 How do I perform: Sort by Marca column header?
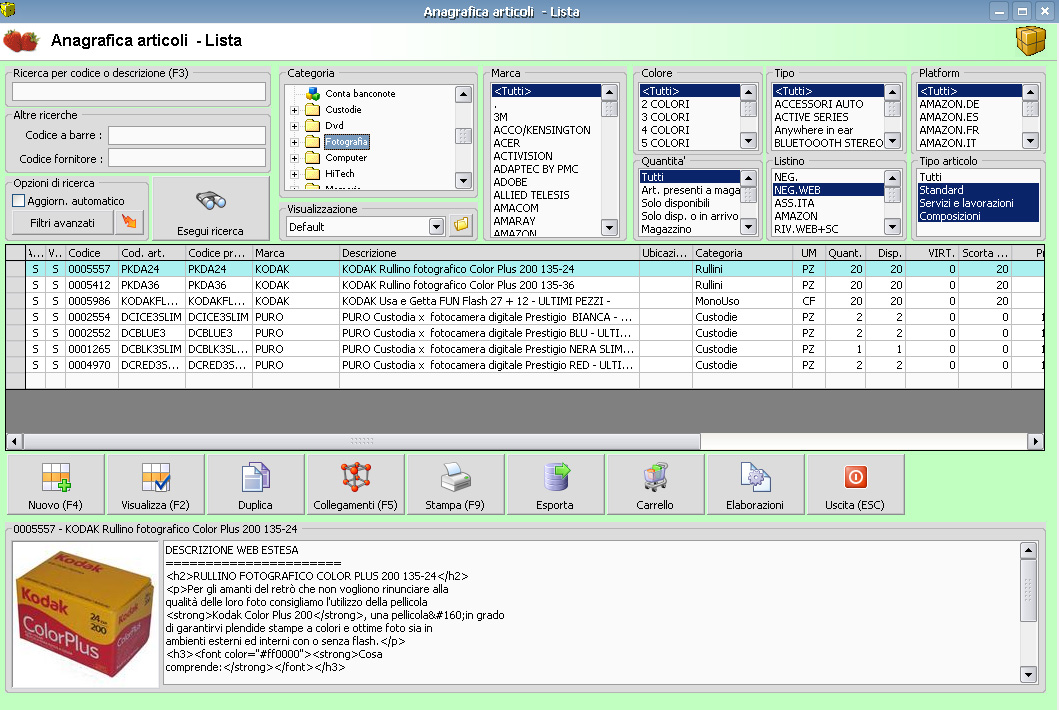296,253
